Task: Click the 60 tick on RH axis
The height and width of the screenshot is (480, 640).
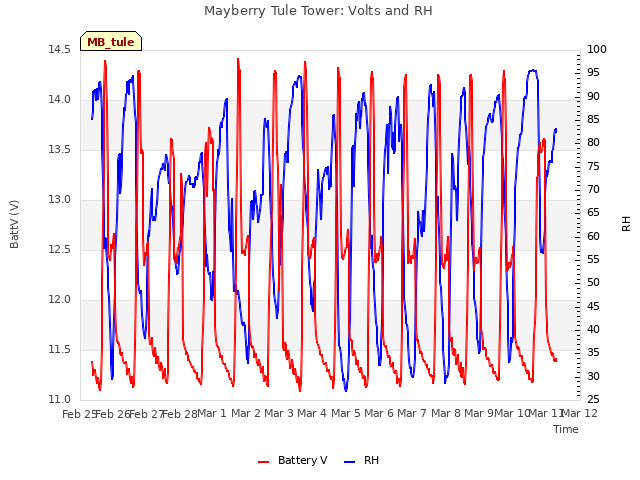Action: pyautogui.click(x=593, y=236)
